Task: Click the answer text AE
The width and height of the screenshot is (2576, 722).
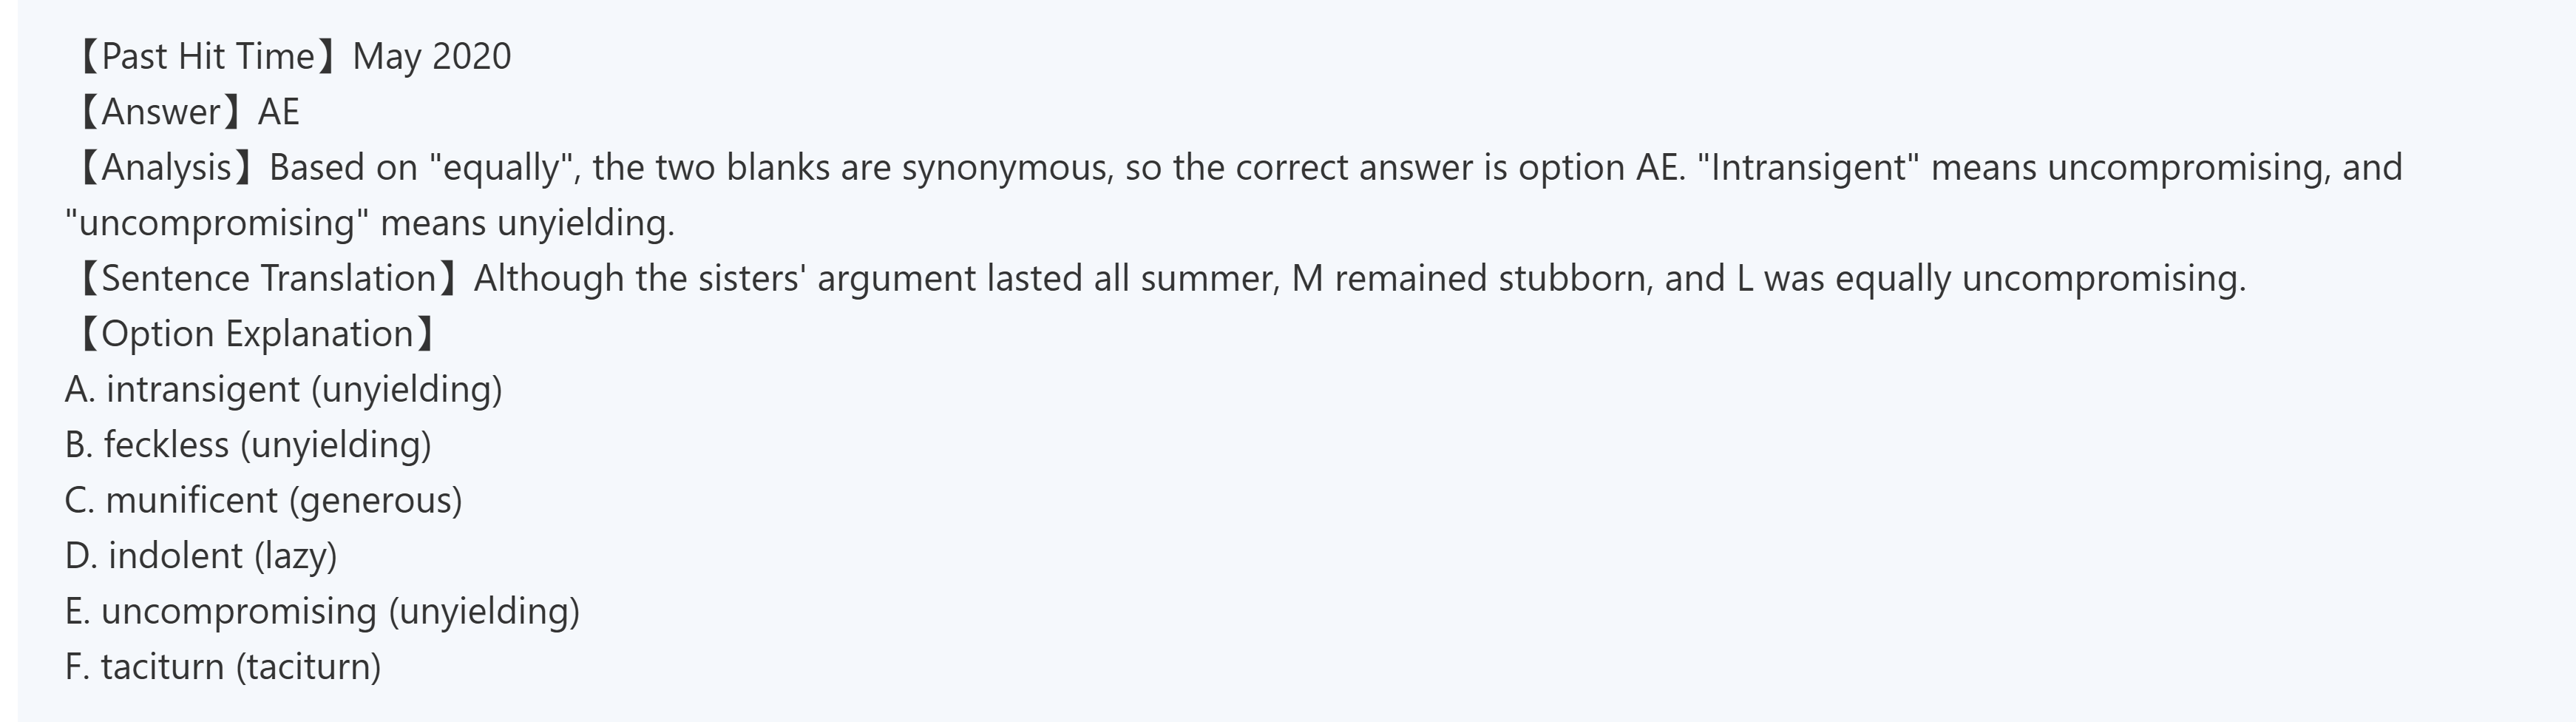Action: pos(278,112)
